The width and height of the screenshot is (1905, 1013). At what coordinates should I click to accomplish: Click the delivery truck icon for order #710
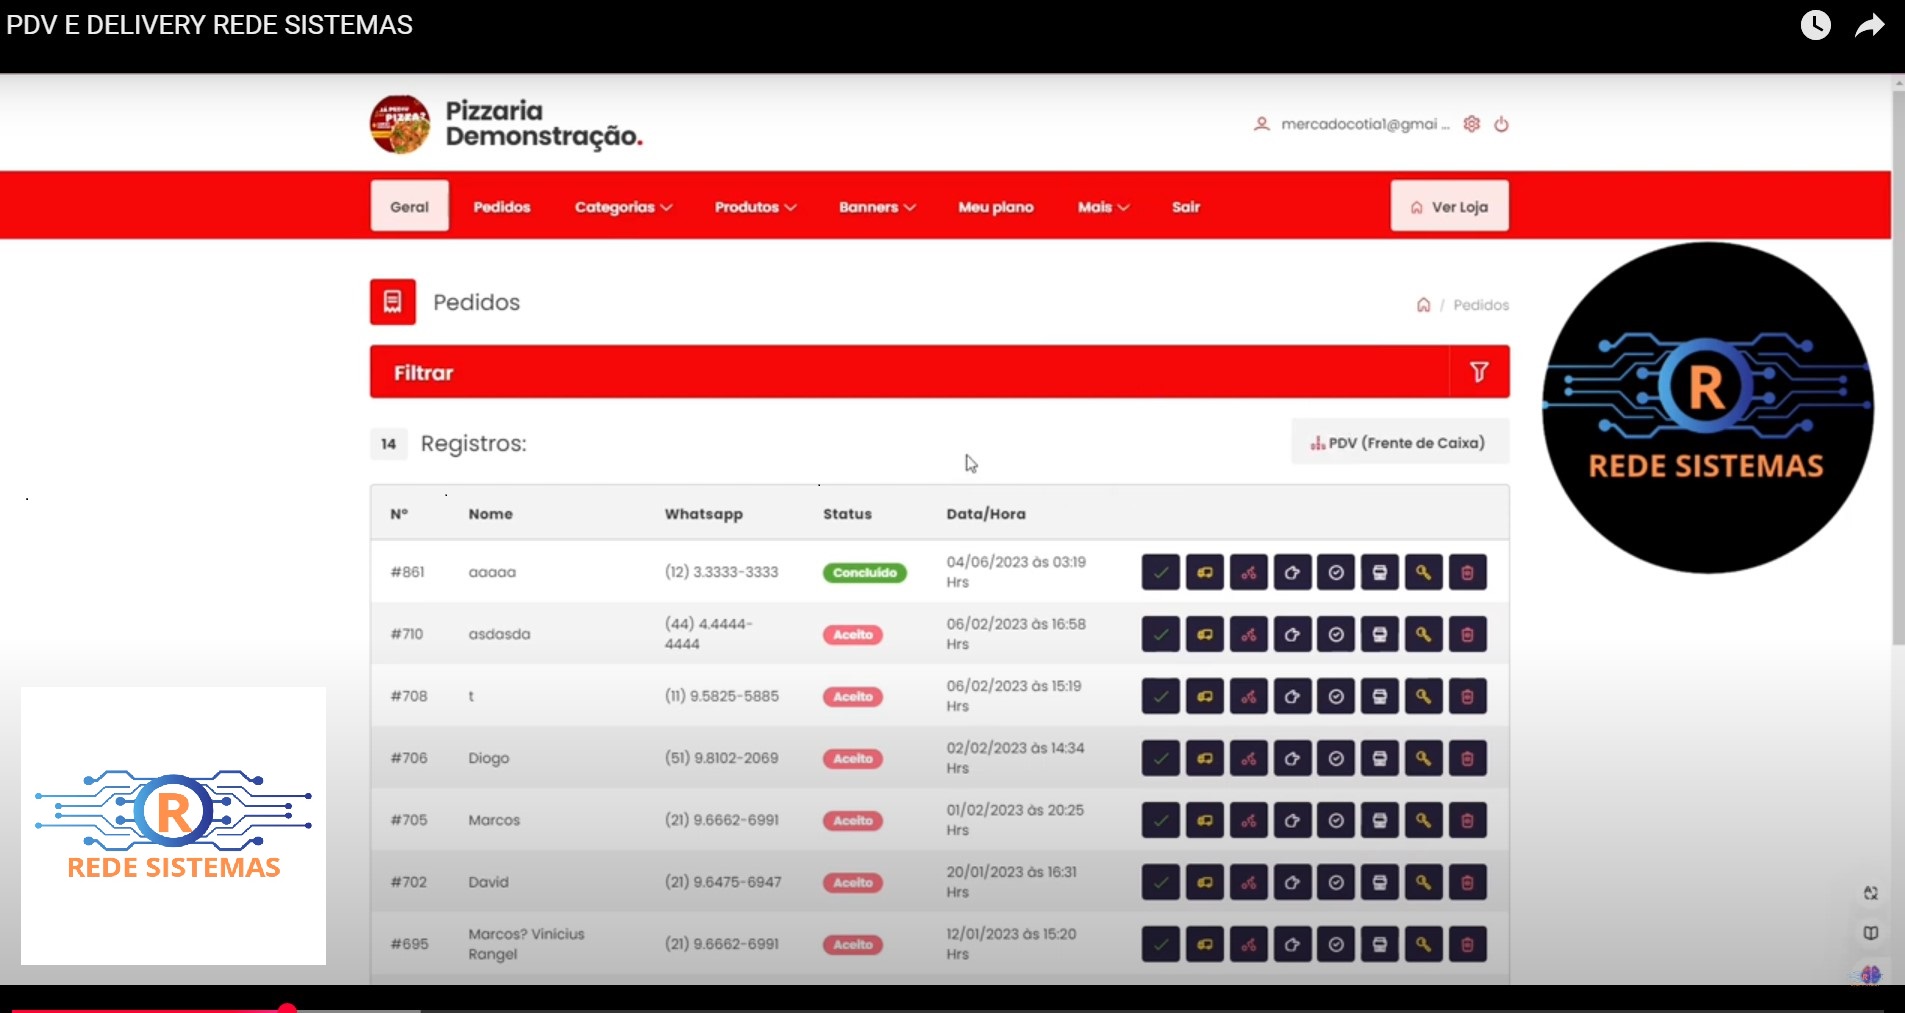[1204, 634]
